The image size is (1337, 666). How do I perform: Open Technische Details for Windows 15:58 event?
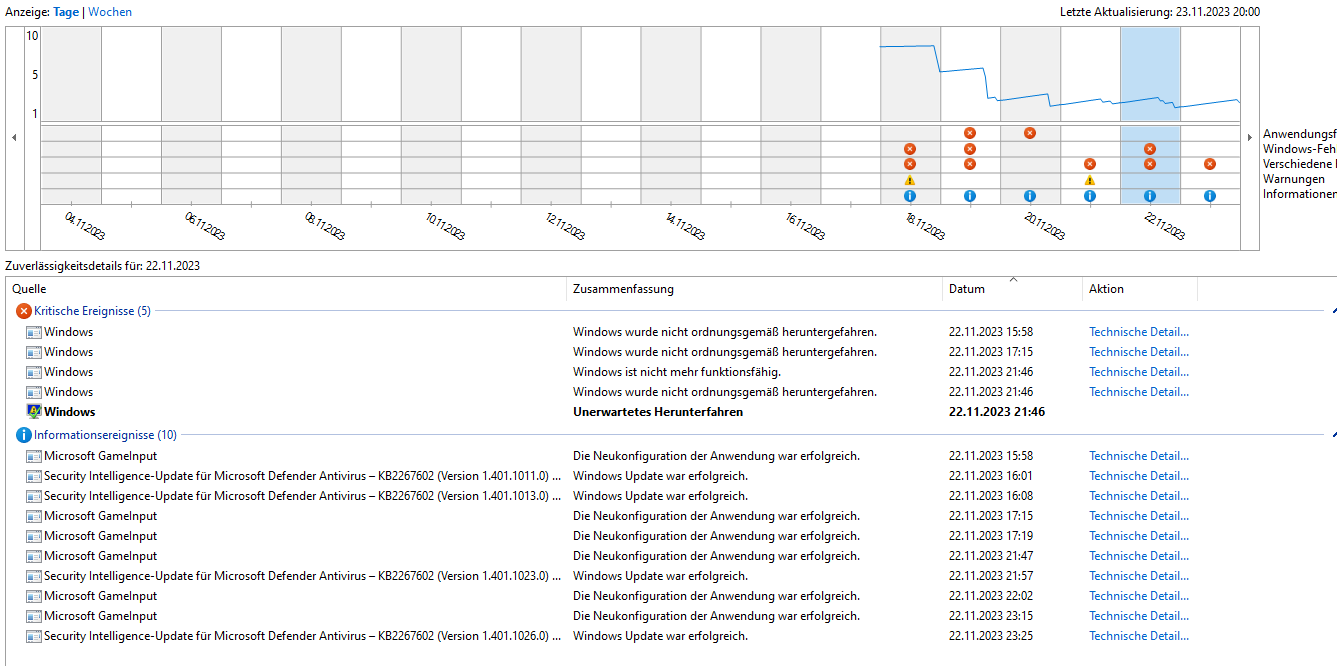tap(1139, 332)
